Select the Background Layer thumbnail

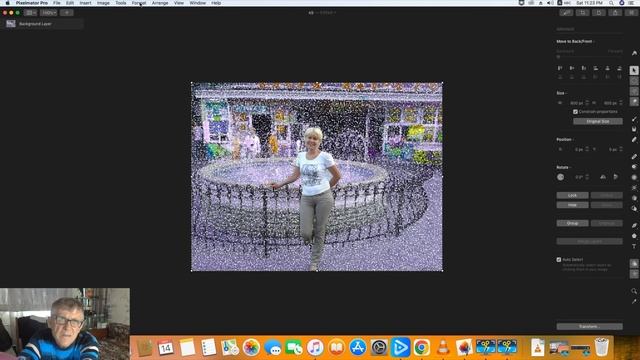pos(11,24)
